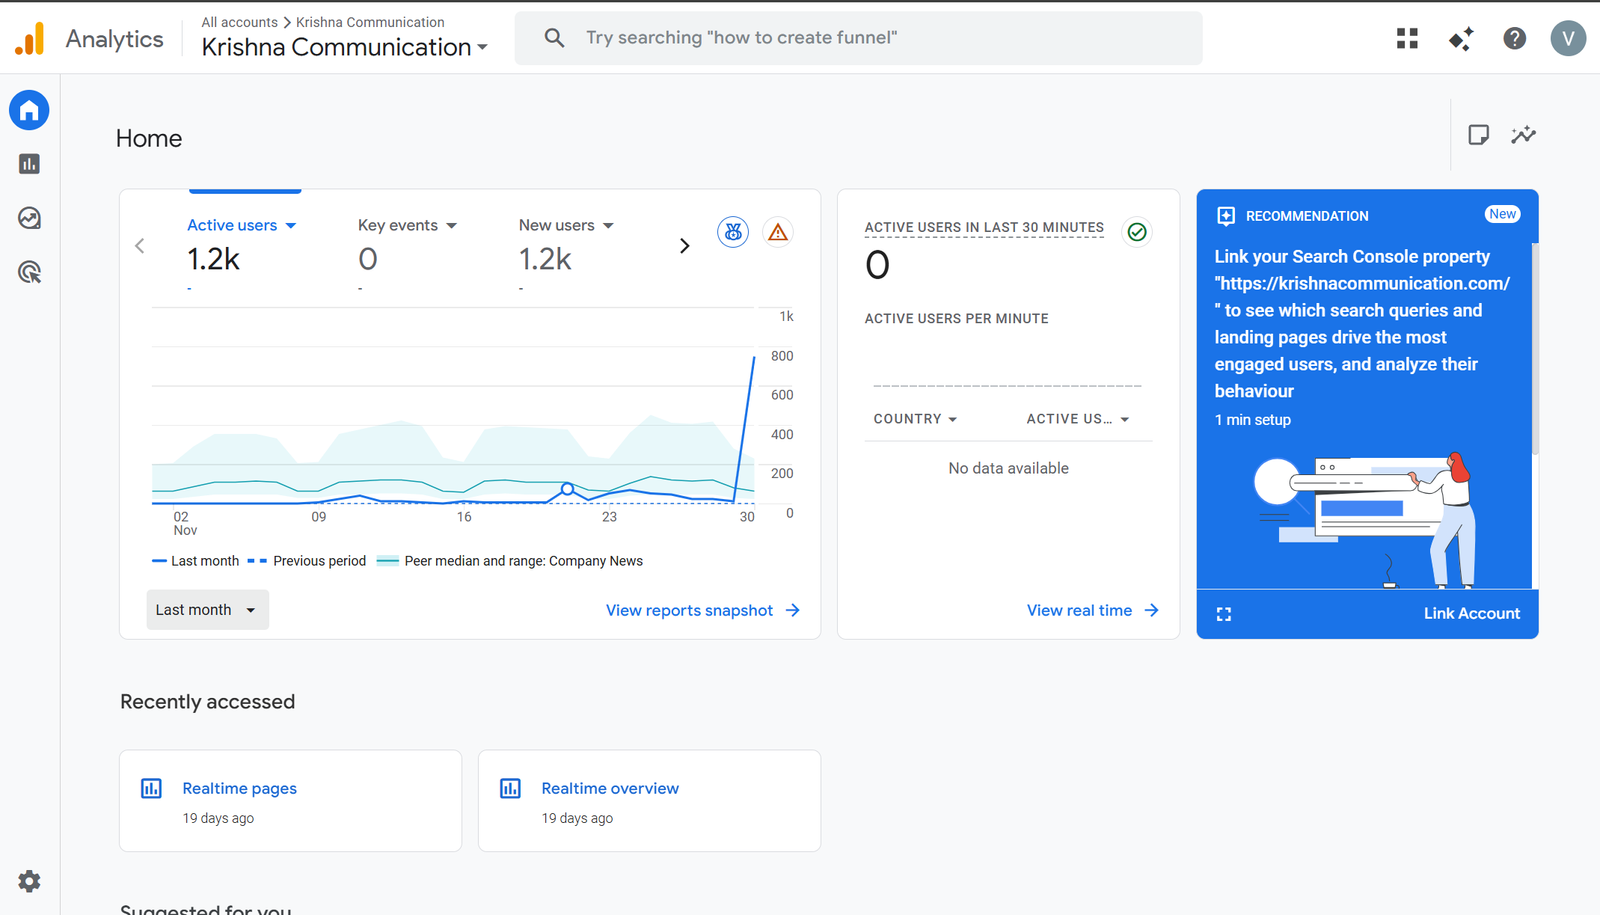Expand the recommendation card fullscreen icon
1600x915 pixels.
tap(1224, 614)
